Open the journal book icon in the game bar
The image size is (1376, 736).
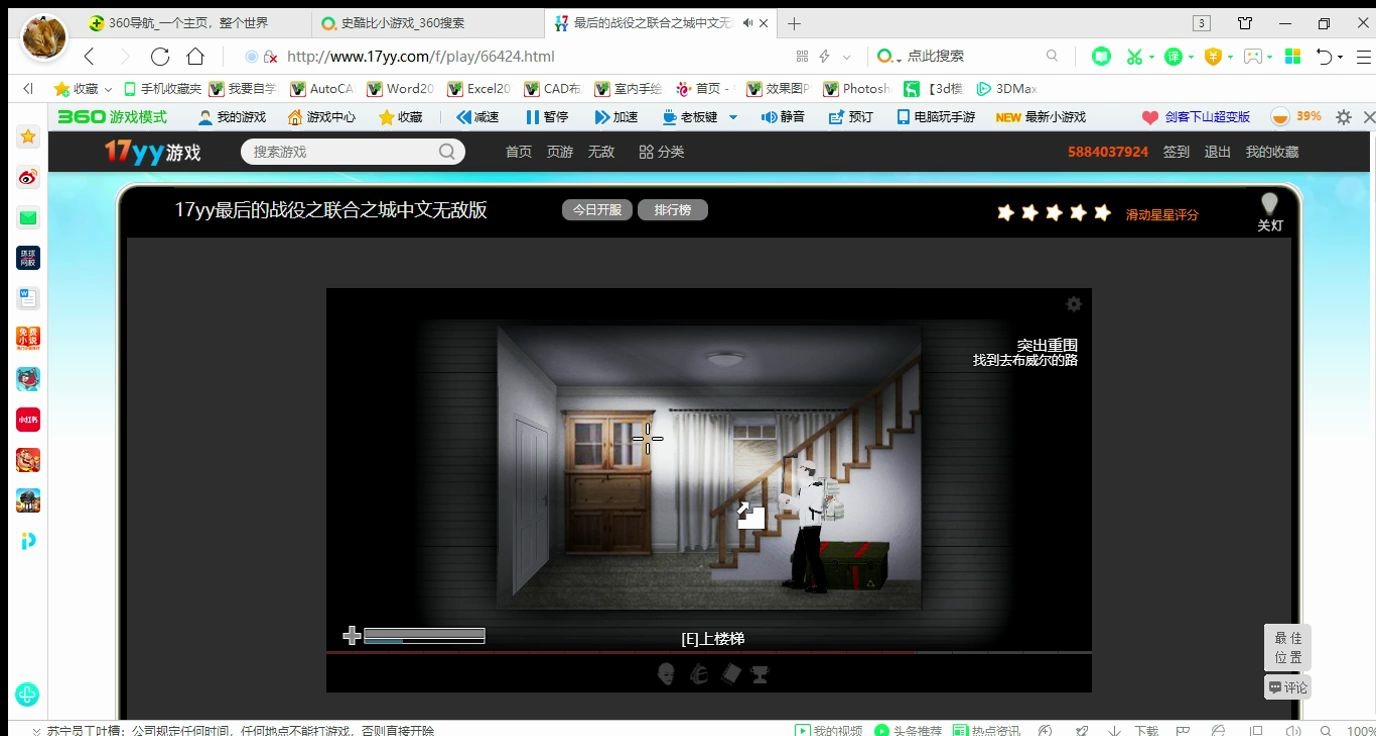731,674
